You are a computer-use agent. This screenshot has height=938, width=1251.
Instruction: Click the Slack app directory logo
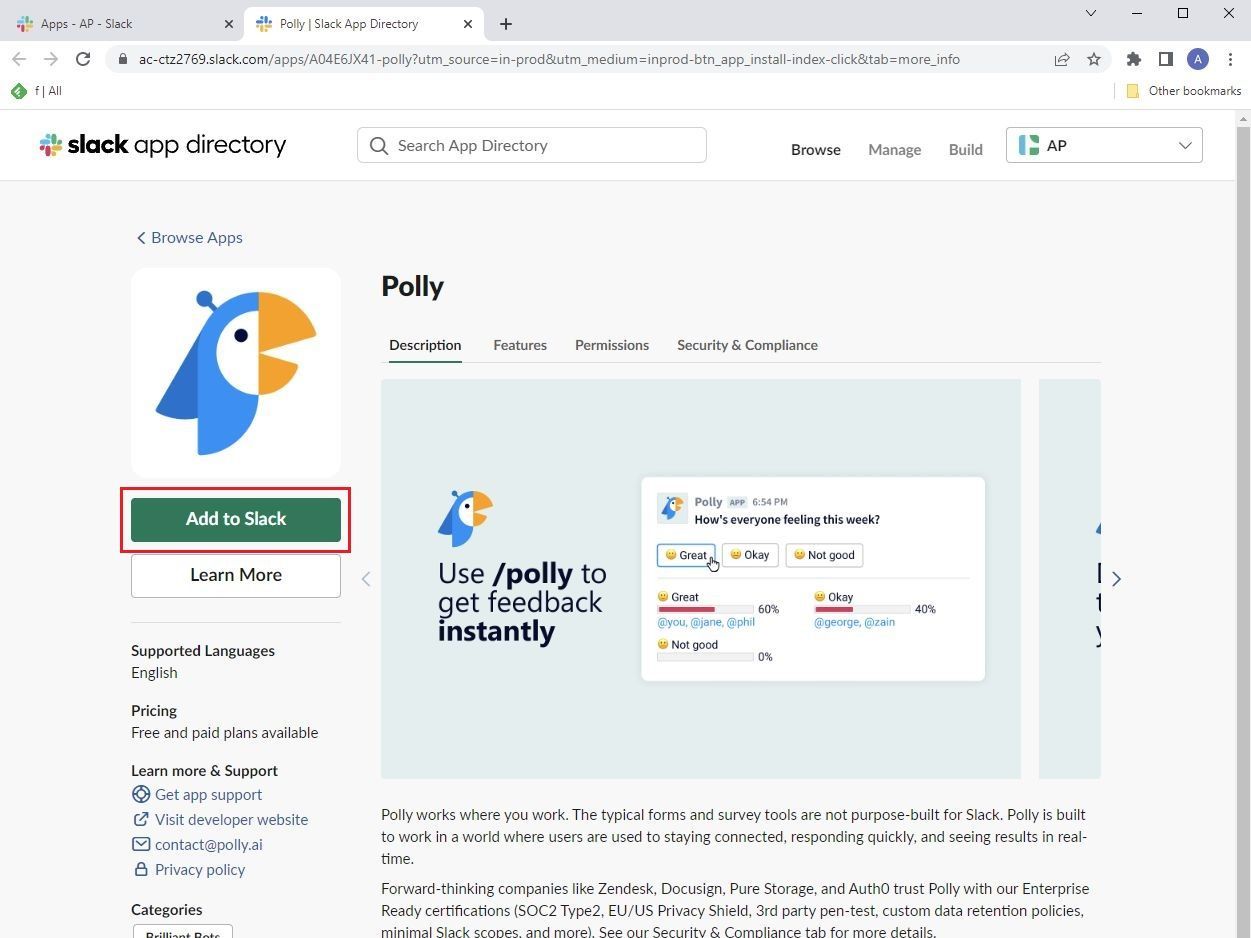162,144
